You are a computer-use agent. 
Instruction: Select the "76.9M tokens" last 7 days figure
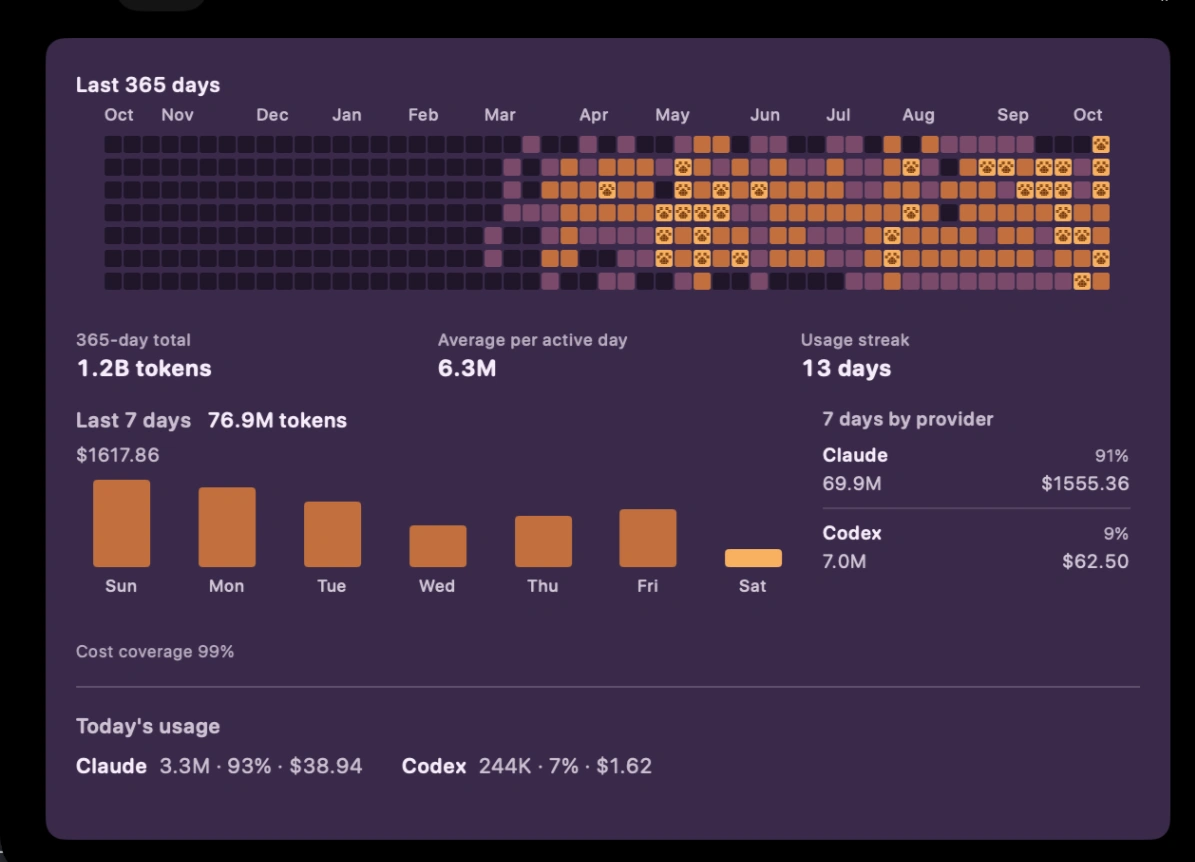tap(277, 421)
